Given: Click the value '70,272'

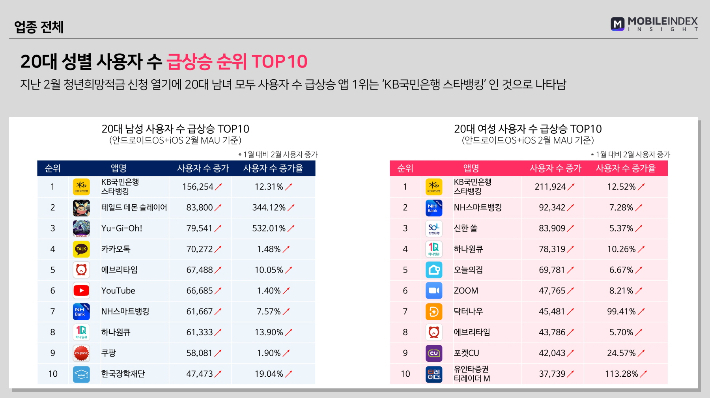Looking at the screenshot, I should [199, 249].
